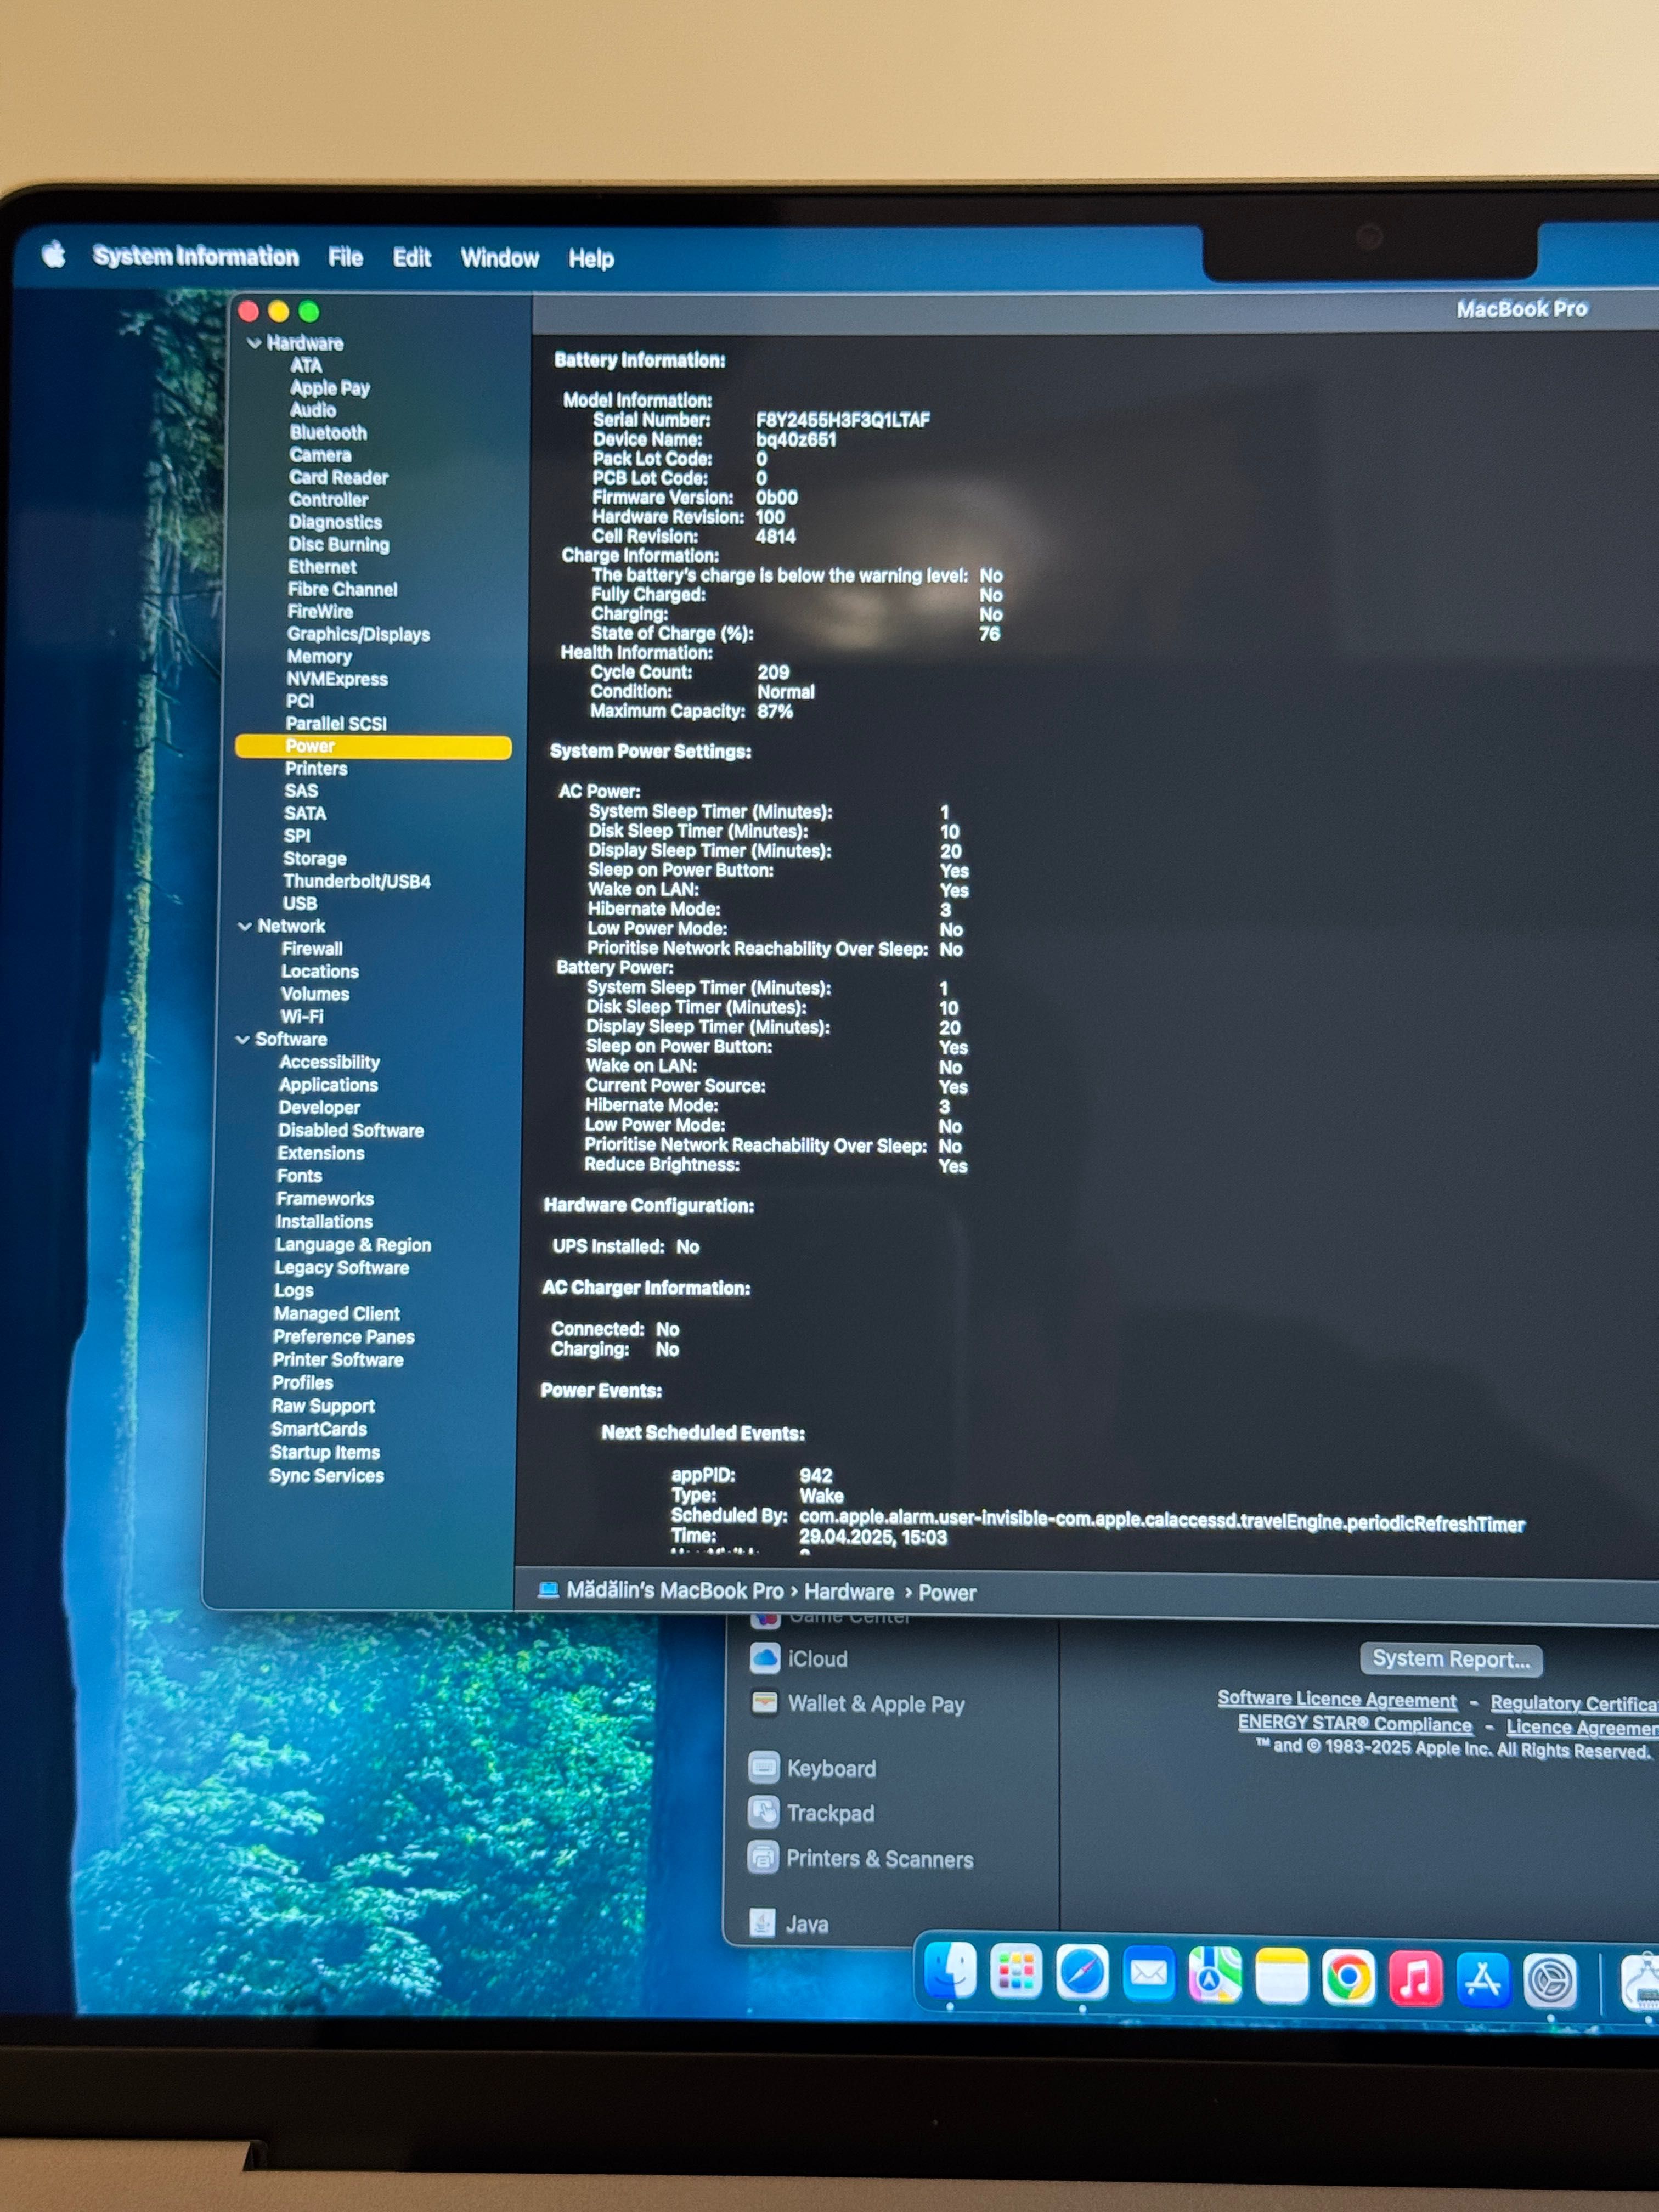
Task: Click Hardware in the path bar
Action: point(849,1591)
